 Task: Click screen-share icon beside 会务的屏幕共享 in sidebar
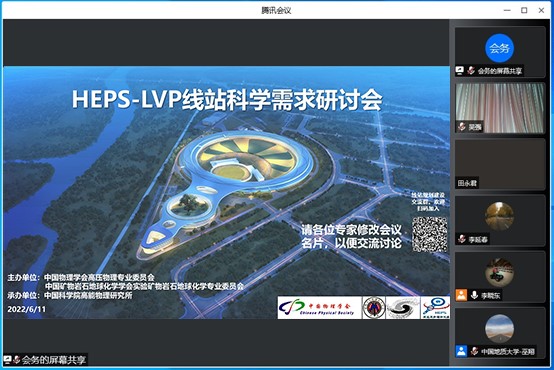459,70
